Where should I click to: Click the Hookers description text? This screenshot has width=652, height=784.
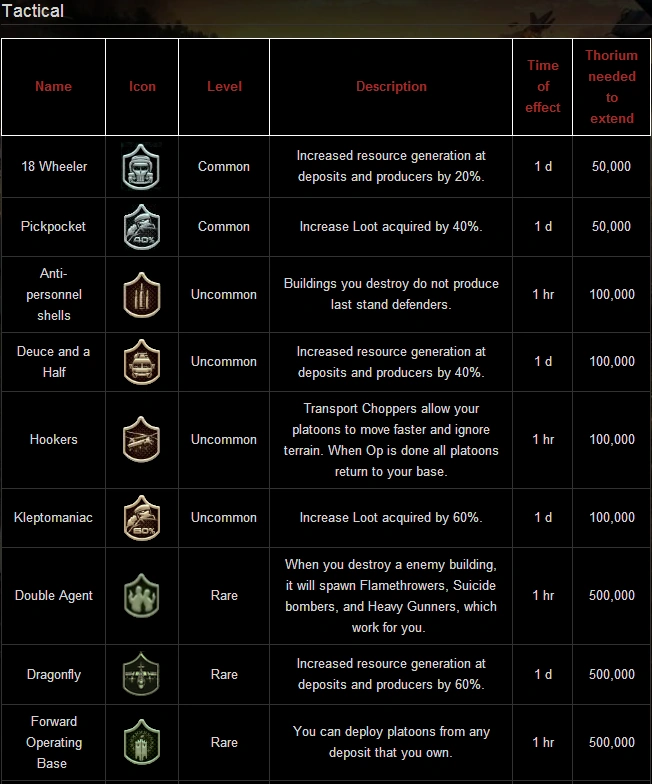[x=391, y=440]
